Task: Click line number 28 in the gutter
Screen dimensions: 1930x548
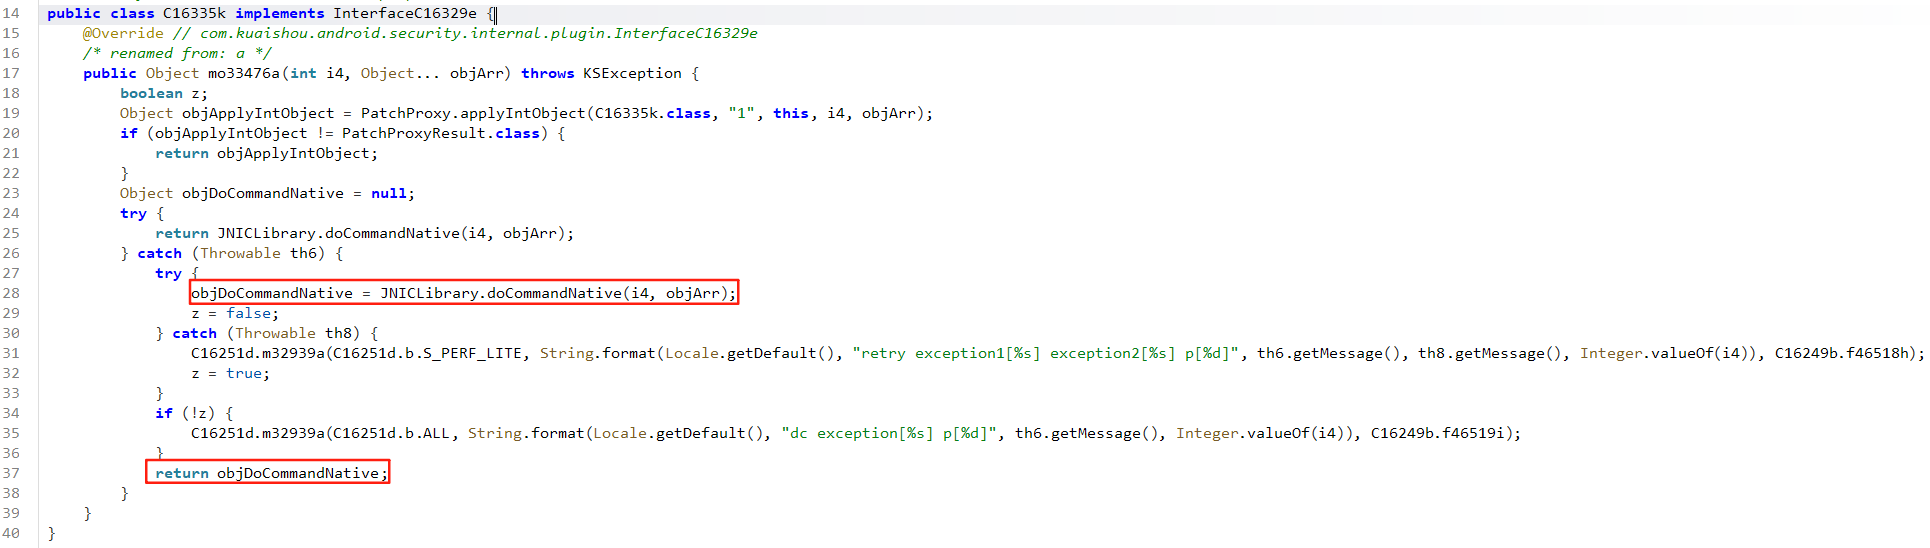Action: click(x=11, y=293)
